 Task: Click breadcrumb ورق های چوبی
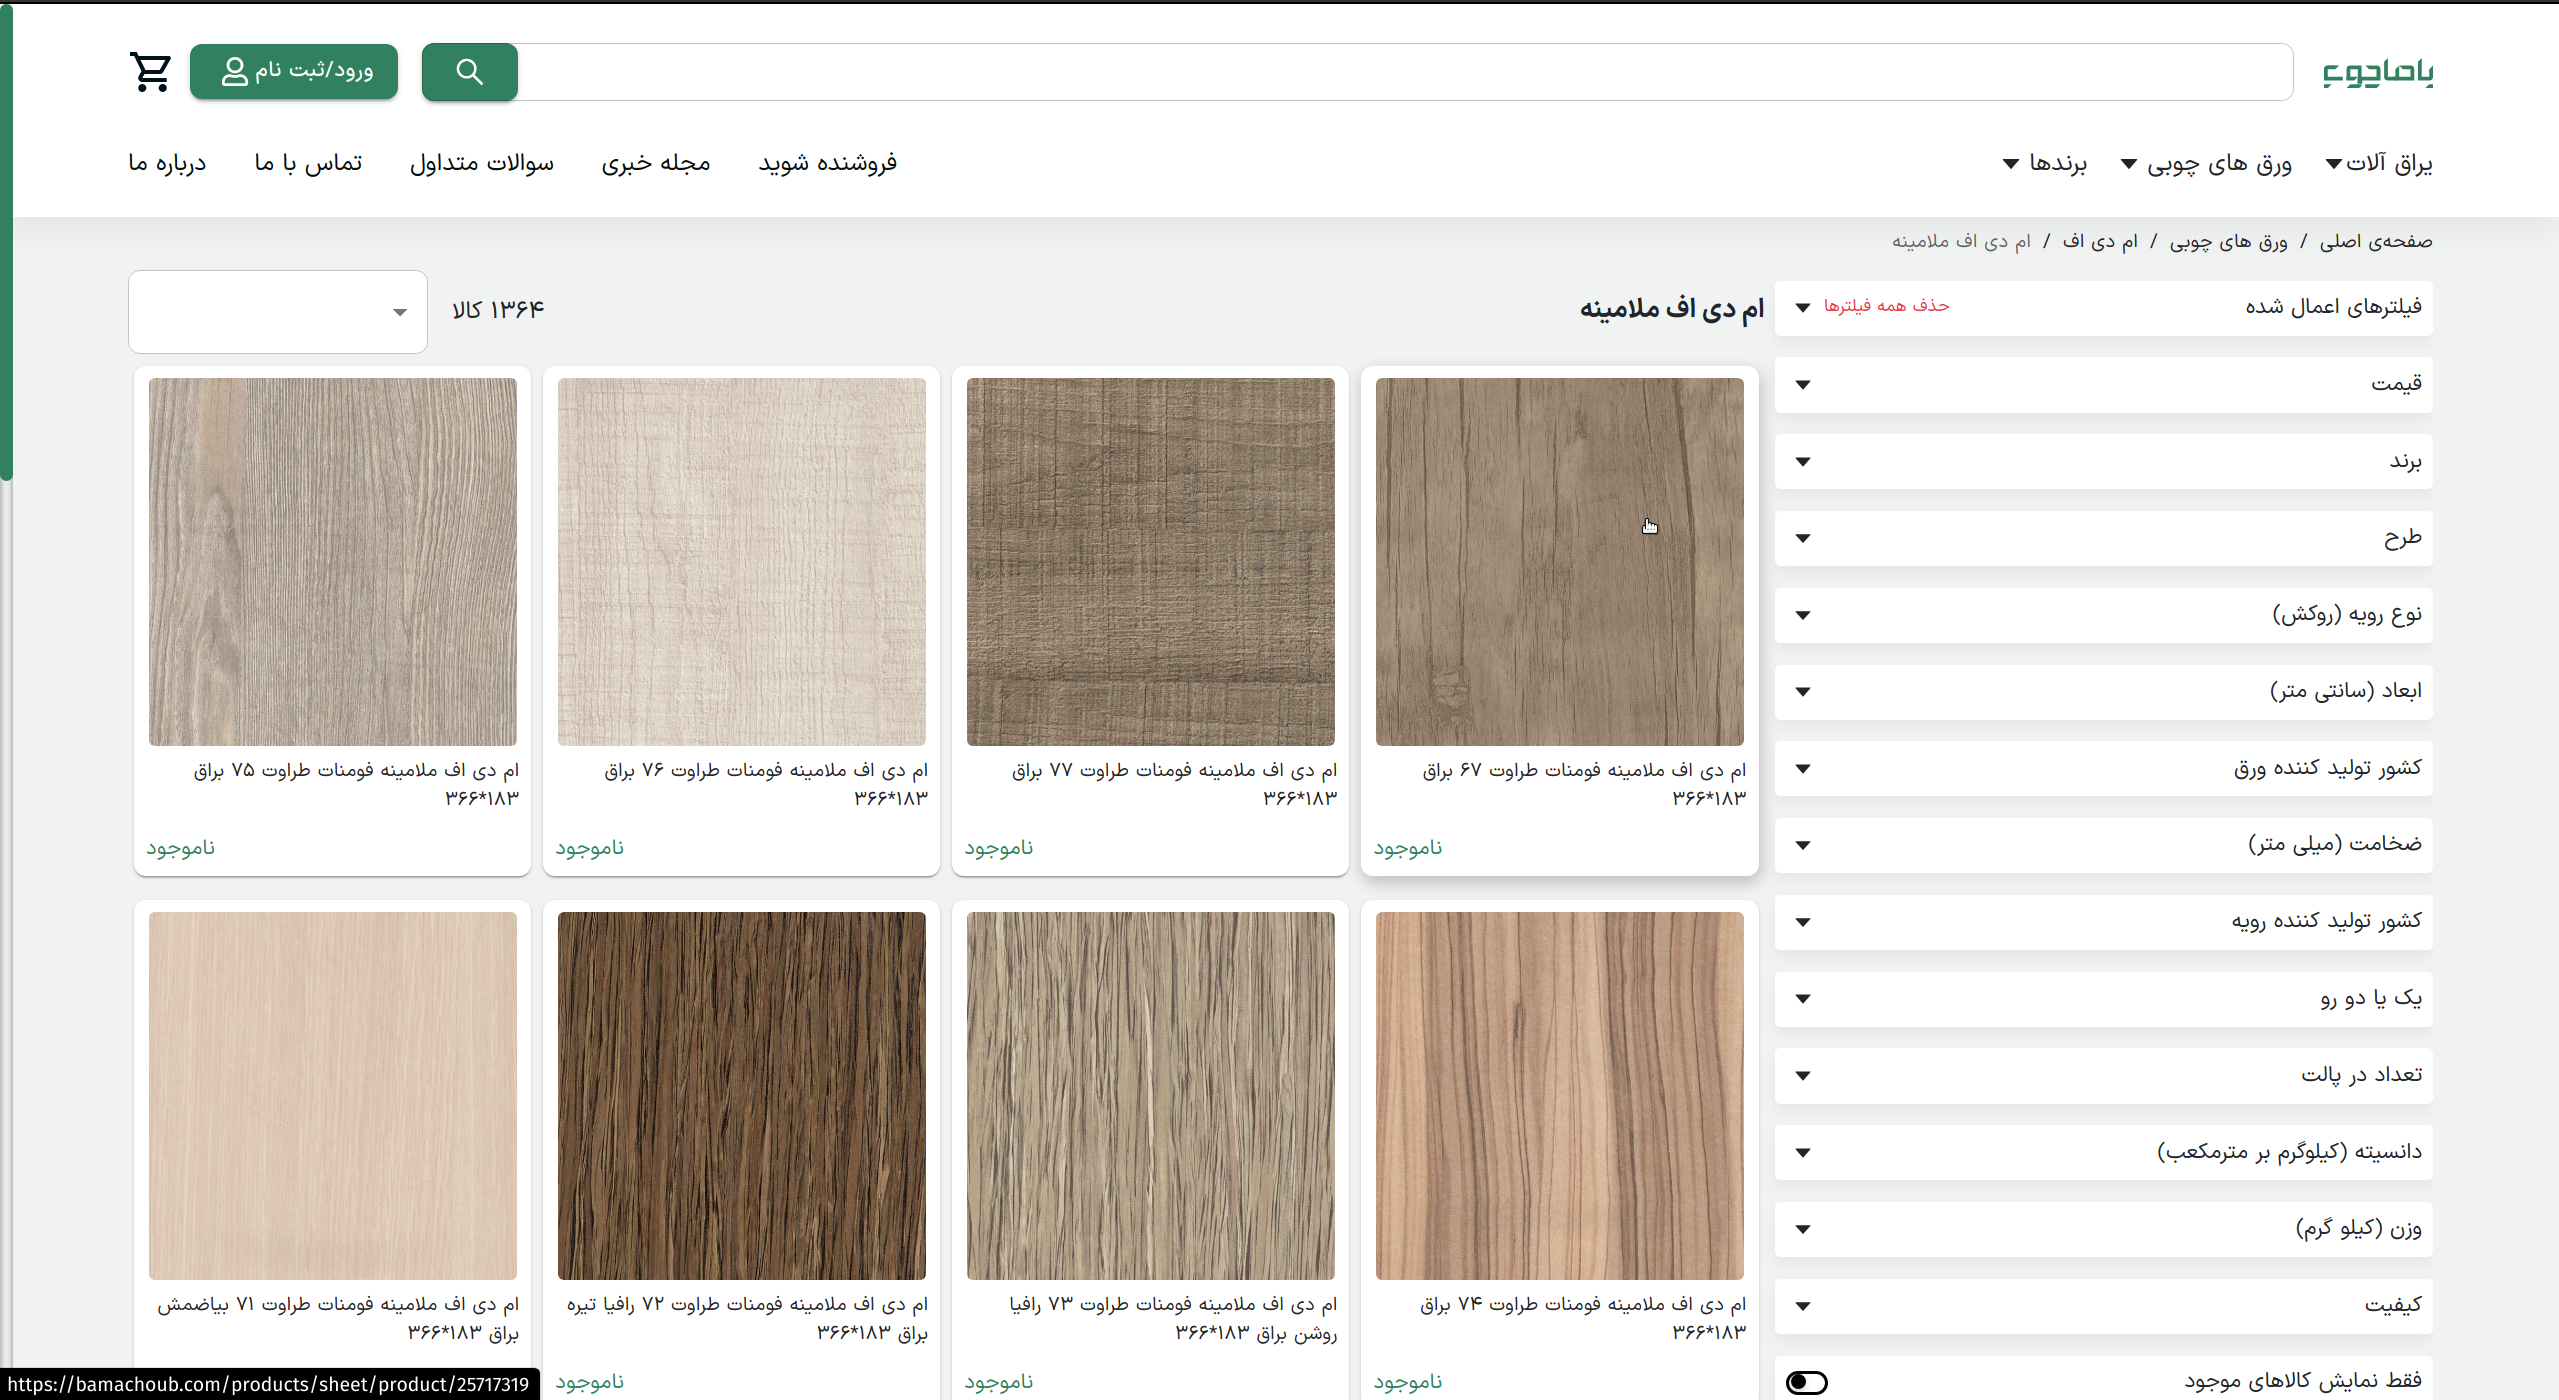coord(2228,241)
